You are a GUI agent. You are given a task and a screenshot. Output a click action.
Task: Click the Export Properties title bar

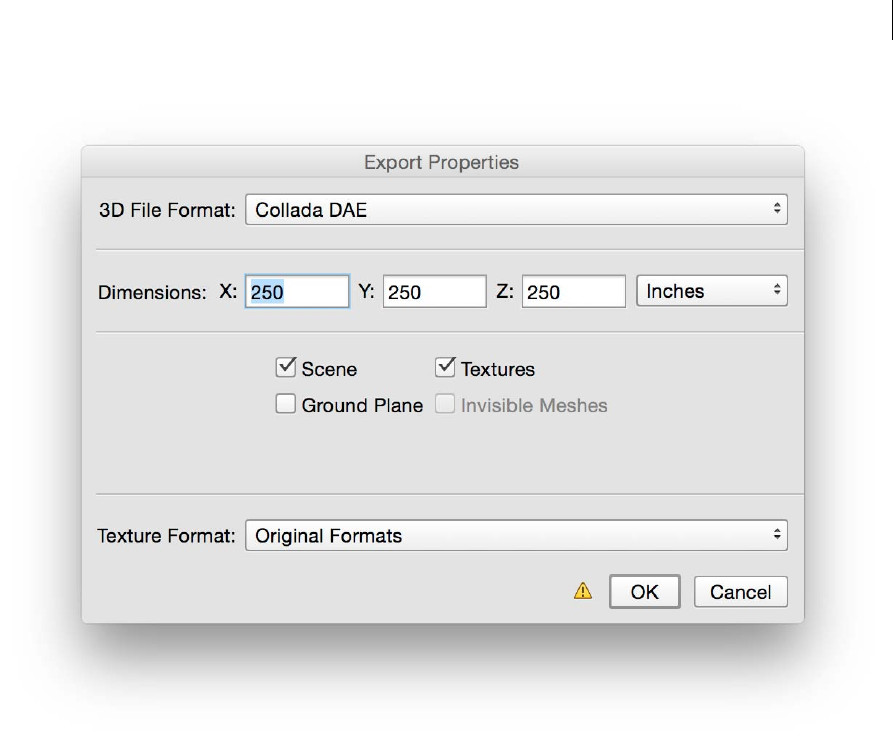pyautogui.click(x=442, y=162)
